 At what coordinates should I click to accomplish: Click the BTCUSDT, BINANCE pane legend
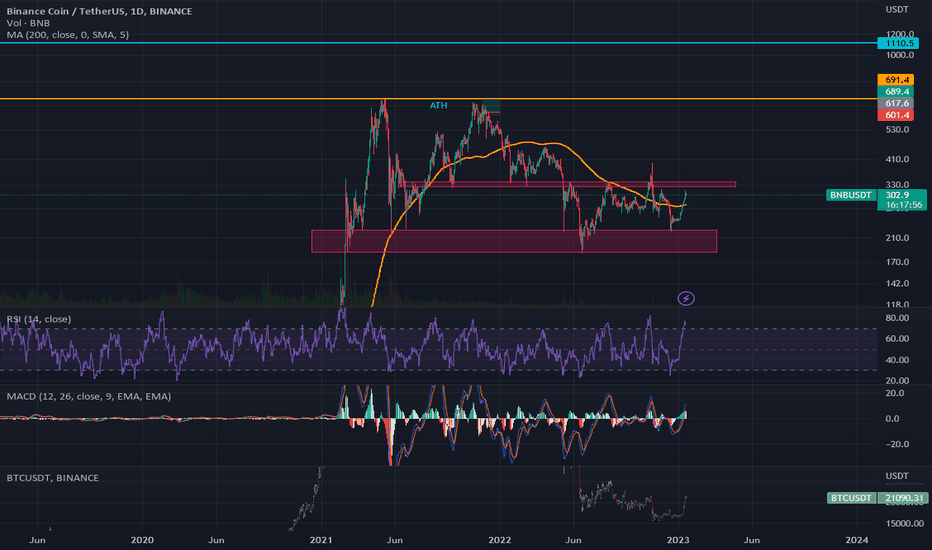pyautogui.click(x=52, y=477)
